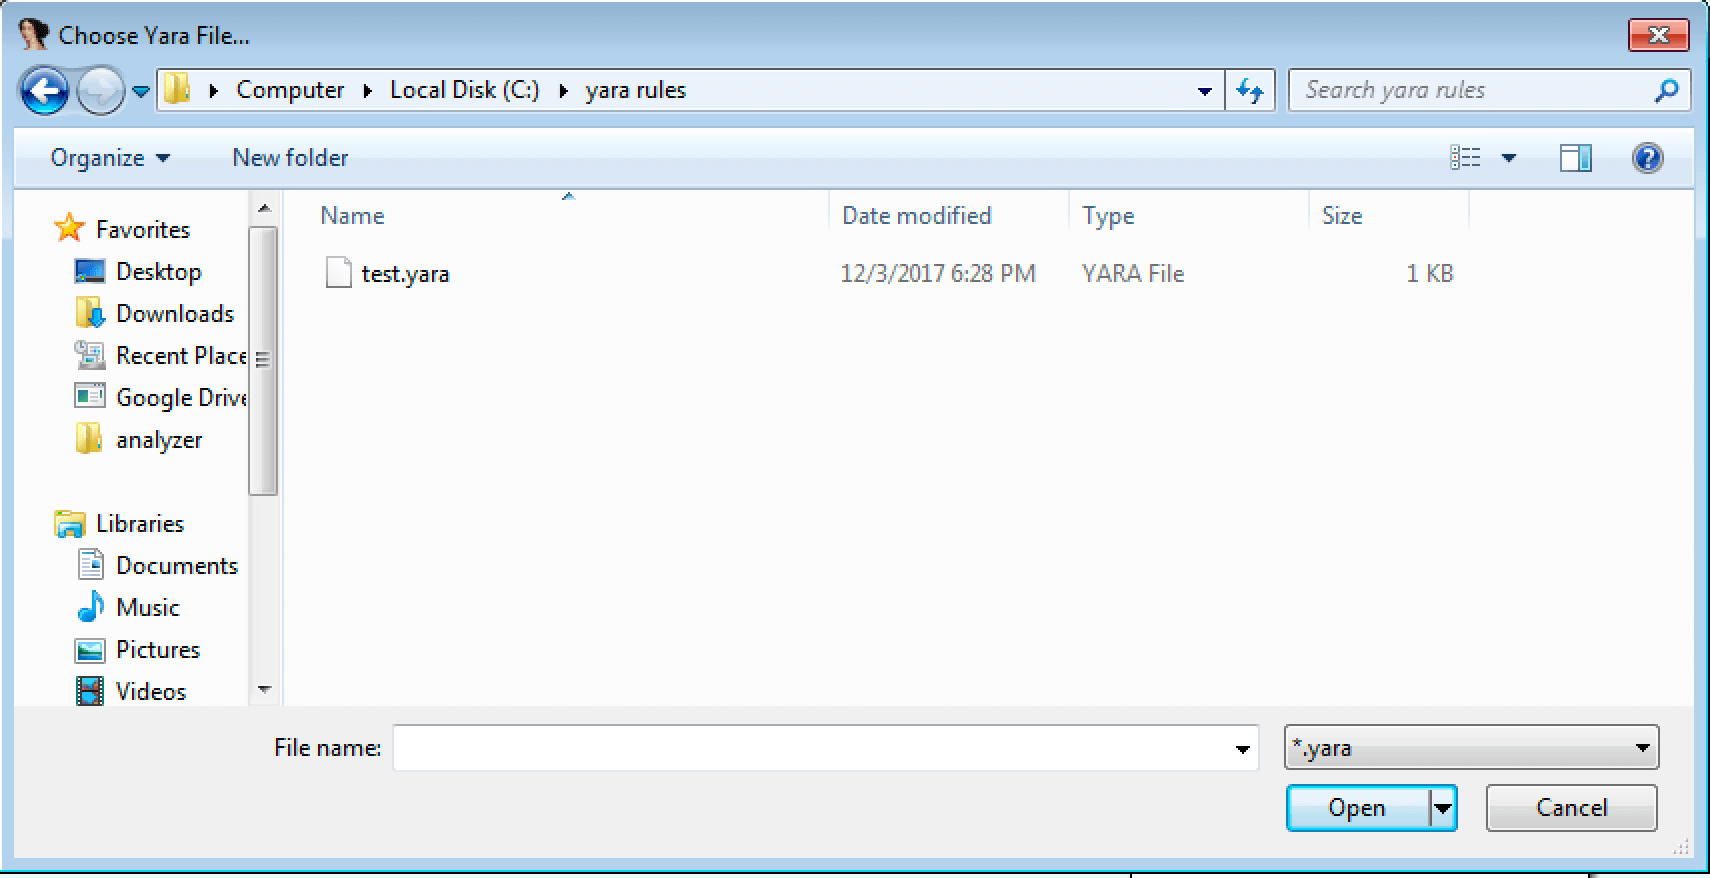
Task: Click the navigation pane scrollbar thumb
Action: [263, 360]
